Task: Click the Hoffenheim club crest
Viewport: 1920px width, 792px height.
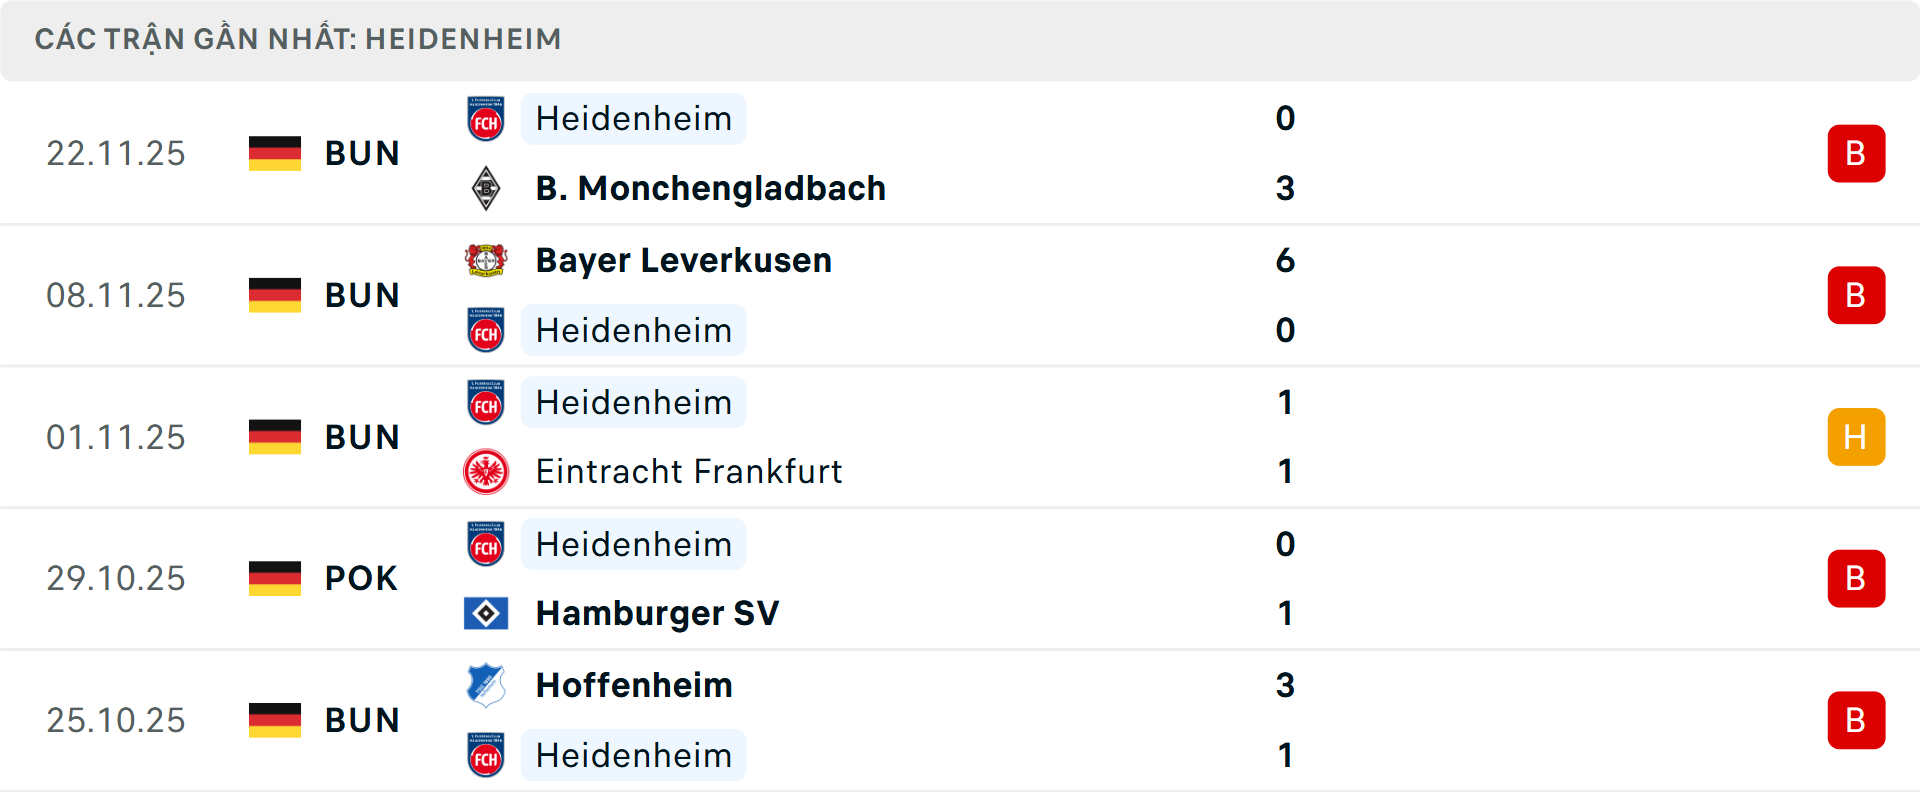Action: [x=486, y=685]
